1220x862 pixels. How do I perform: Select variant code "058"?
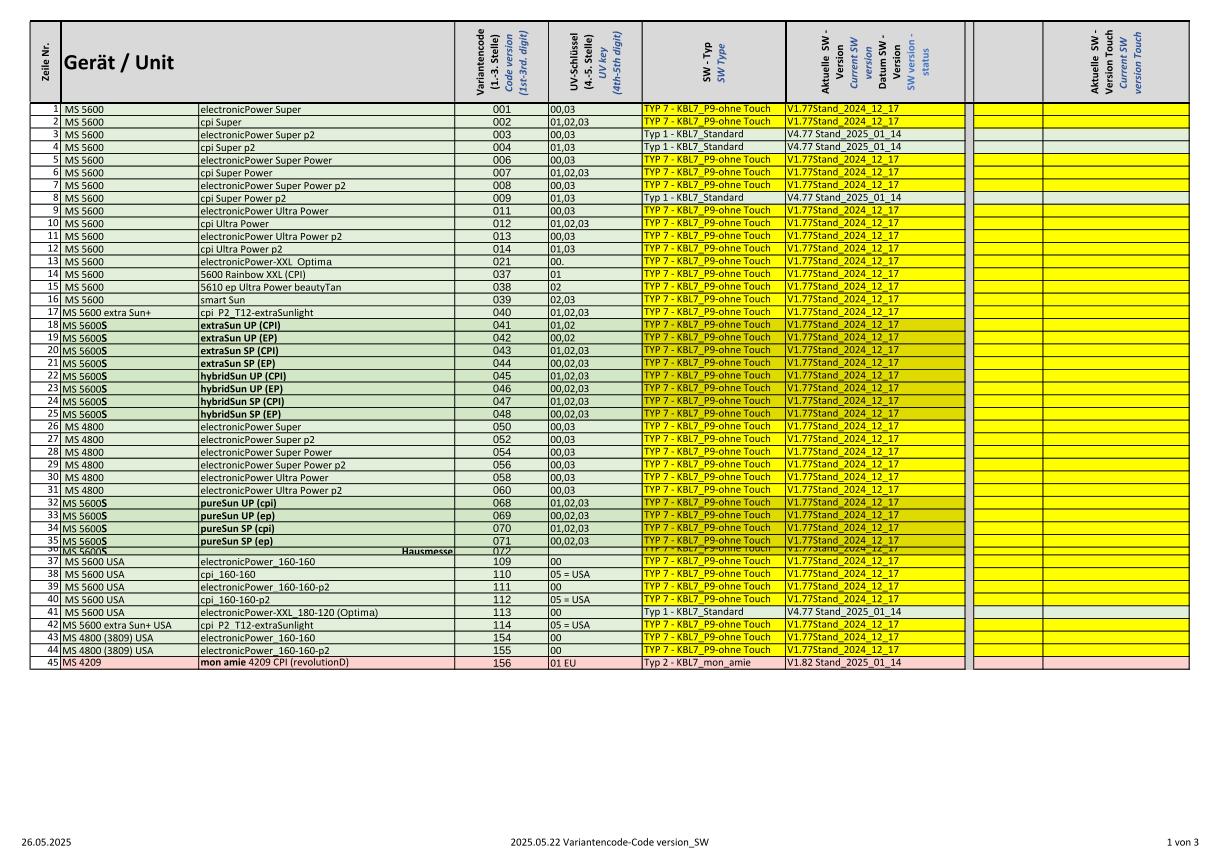tap(502, 478)
